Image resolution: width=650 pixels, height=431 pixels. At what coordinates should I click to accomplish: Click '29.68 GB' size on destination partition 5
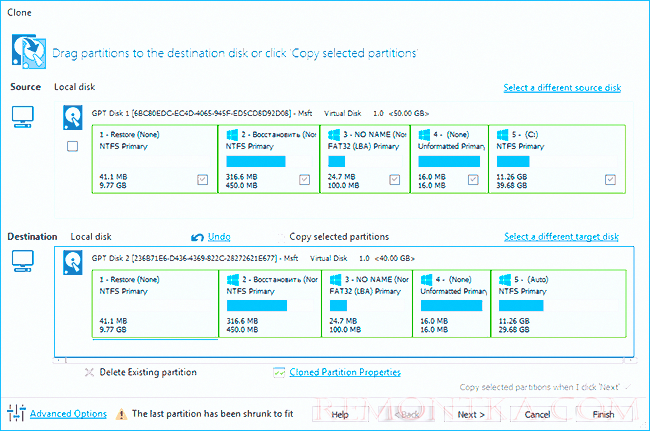point(514,330)
